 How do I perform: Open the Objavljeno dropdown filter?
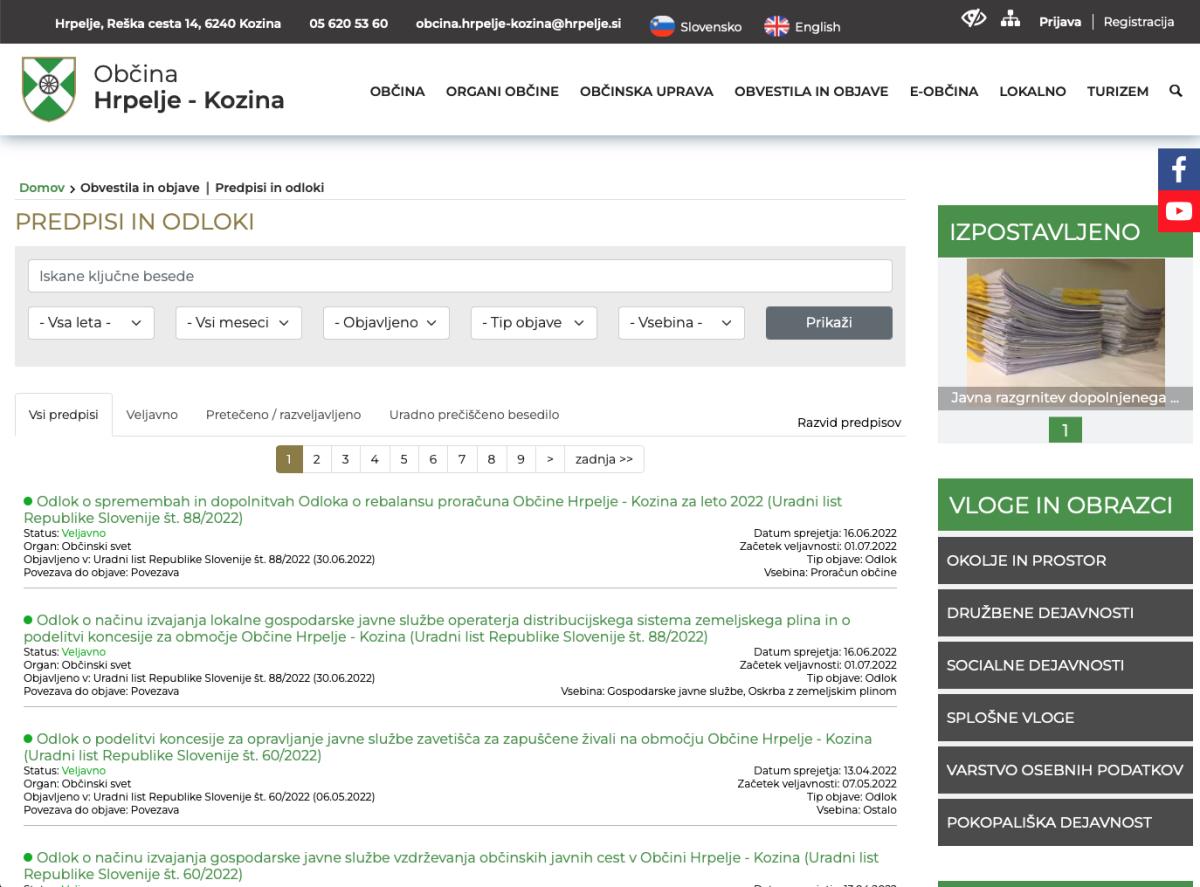point(386,323)
